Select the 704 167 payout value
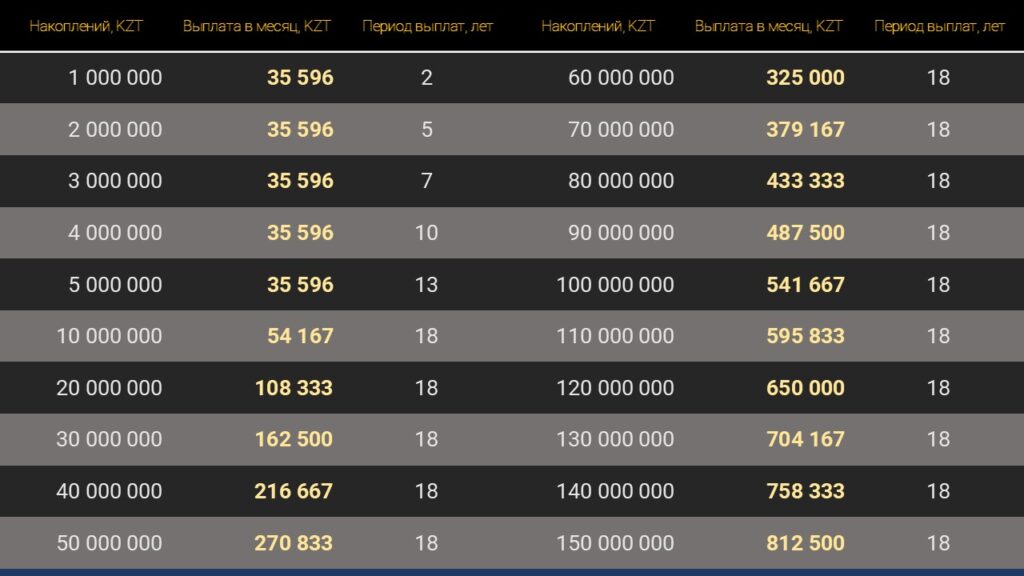Screen dimensions: 1024x576 (805, 439)
